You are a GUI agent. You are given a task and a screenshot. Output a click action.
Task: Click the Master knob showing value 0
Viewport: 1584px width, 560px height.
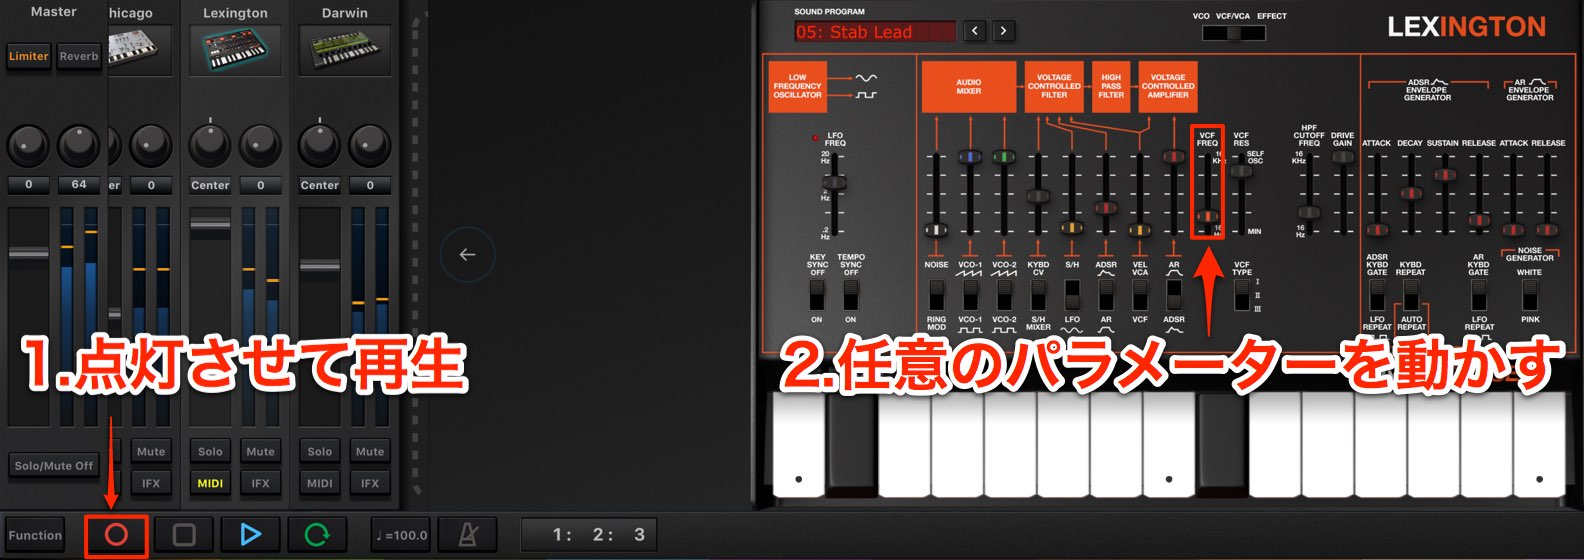coord(29,146)
